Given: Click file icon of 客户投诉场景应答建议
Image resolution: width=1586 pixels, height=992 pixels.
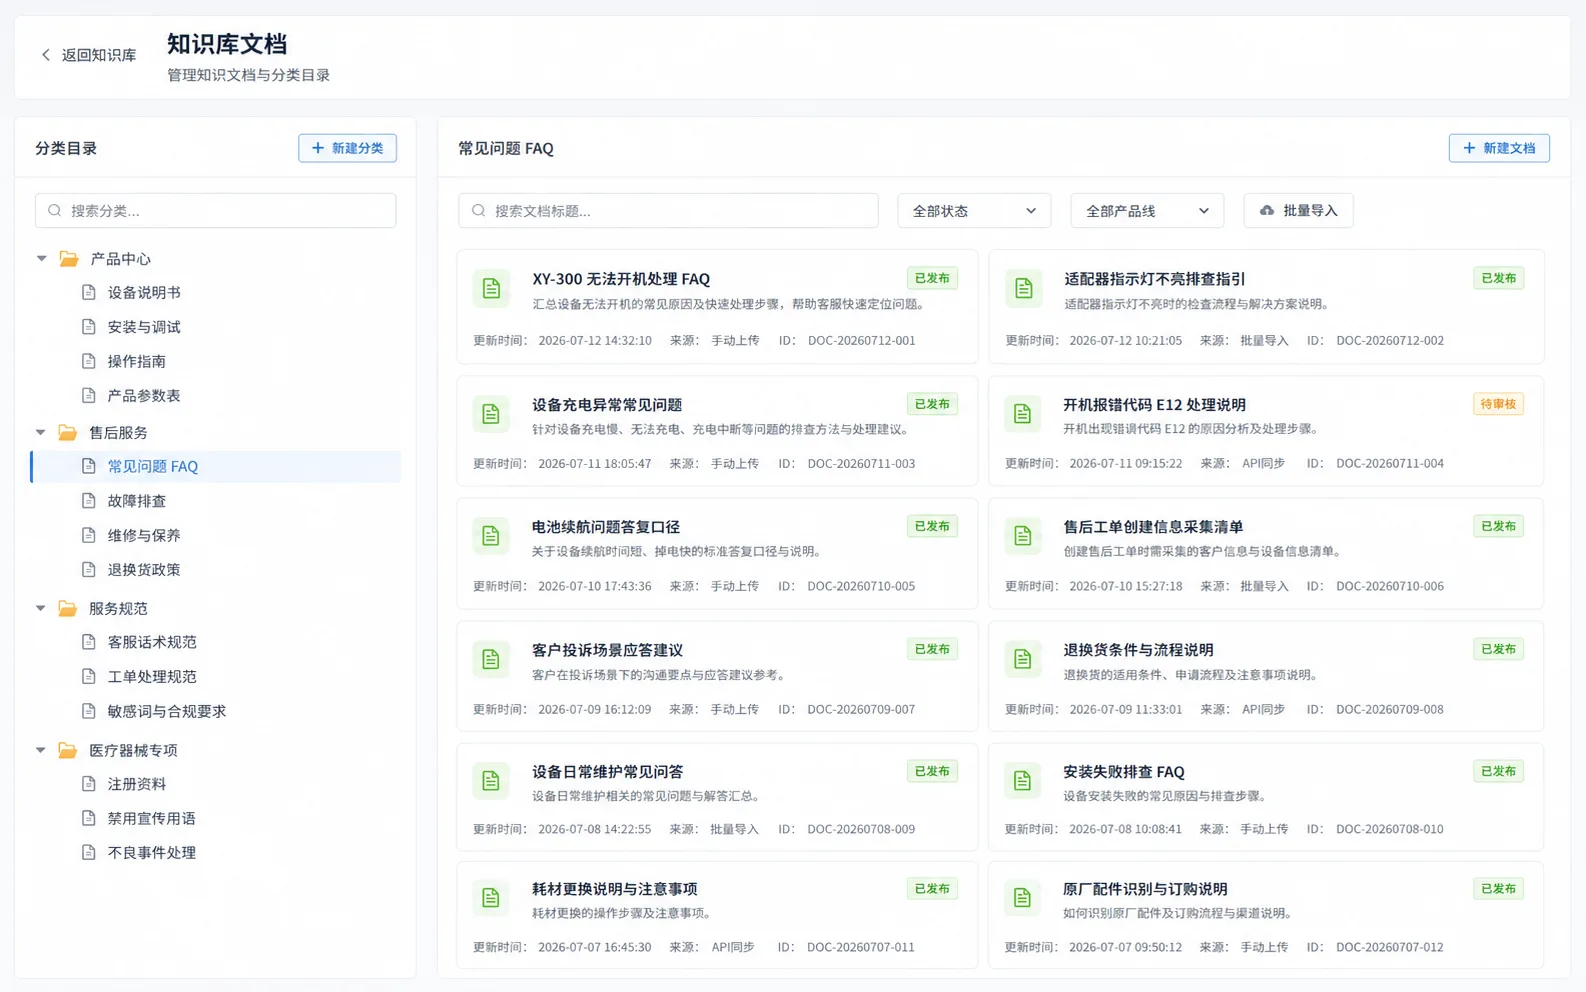Looking at the screenshot, I should point(491,659).
